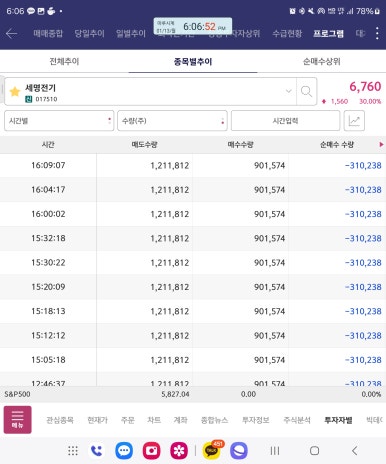Tap the pink 메뉴 hamburger button
The height and width of the screenshot is (464, 386).
(x=18, y=420)
